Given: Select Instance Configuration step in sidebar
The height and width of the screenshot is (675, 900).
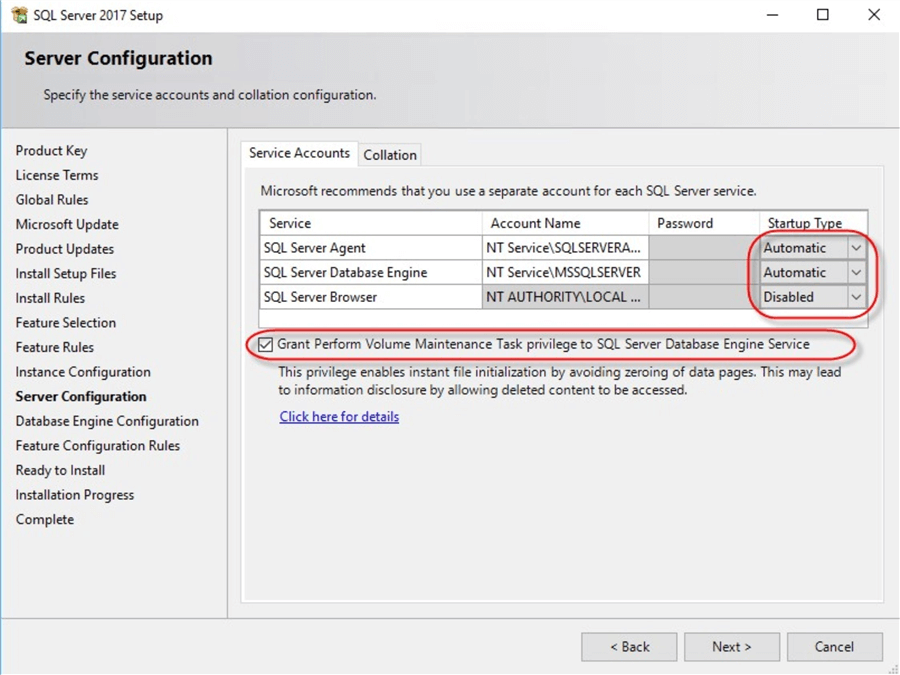Looking at the screenshot, I should (x=83, y=372).
